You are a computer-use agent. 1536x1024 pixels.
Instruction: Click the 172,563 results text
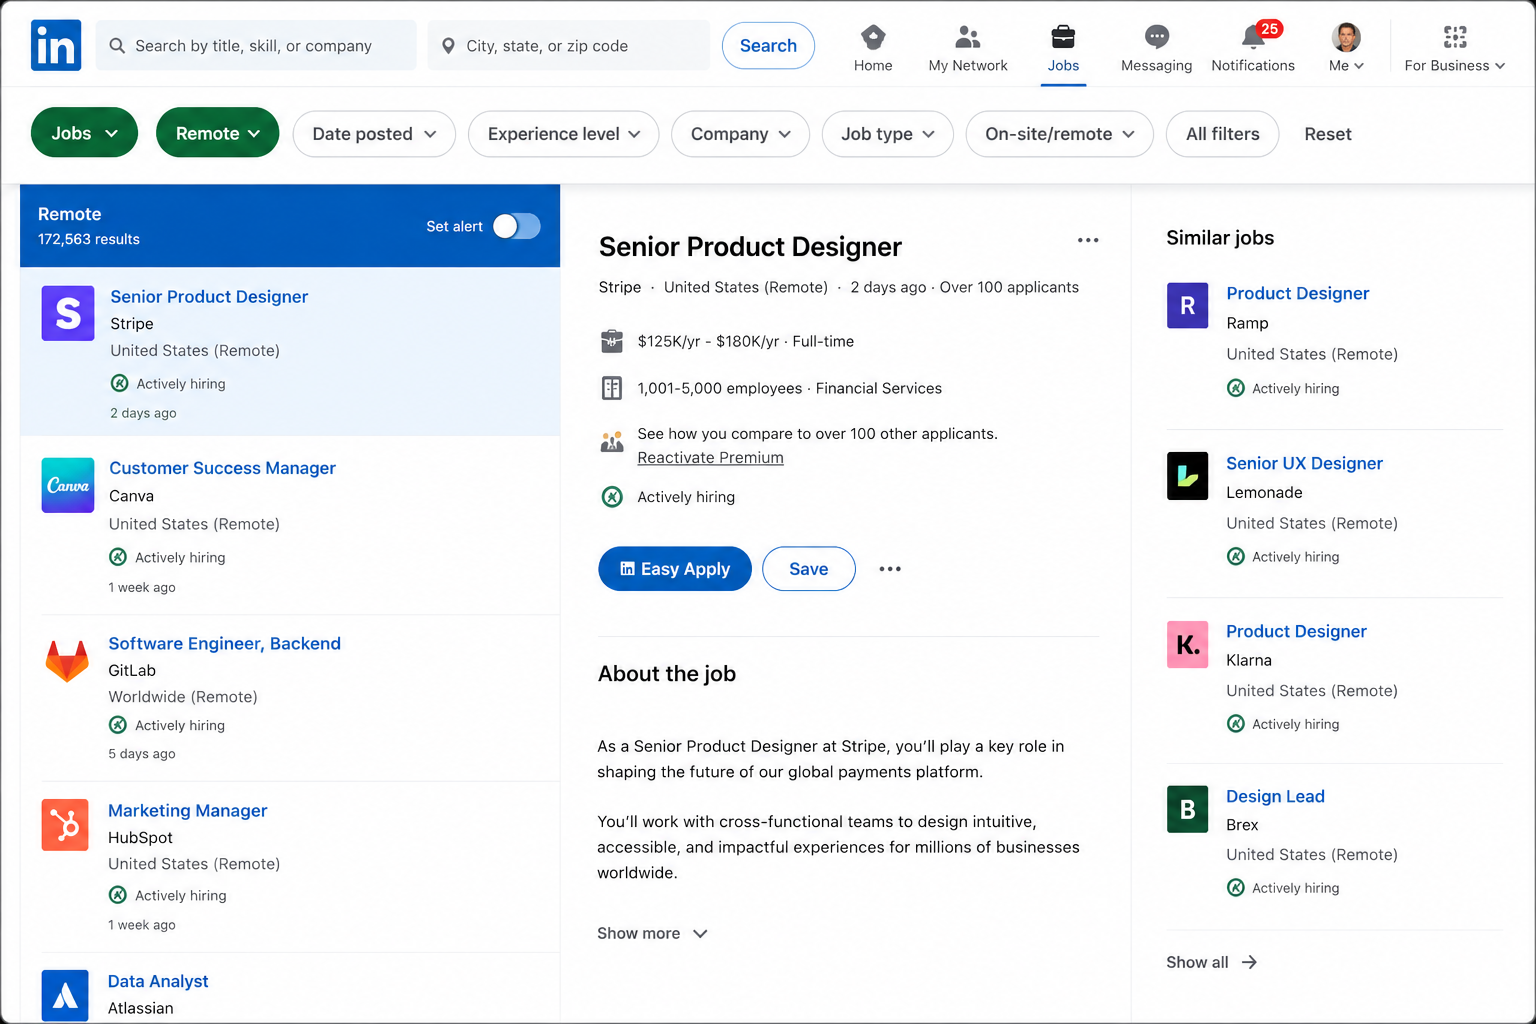[x=89, y=239]
